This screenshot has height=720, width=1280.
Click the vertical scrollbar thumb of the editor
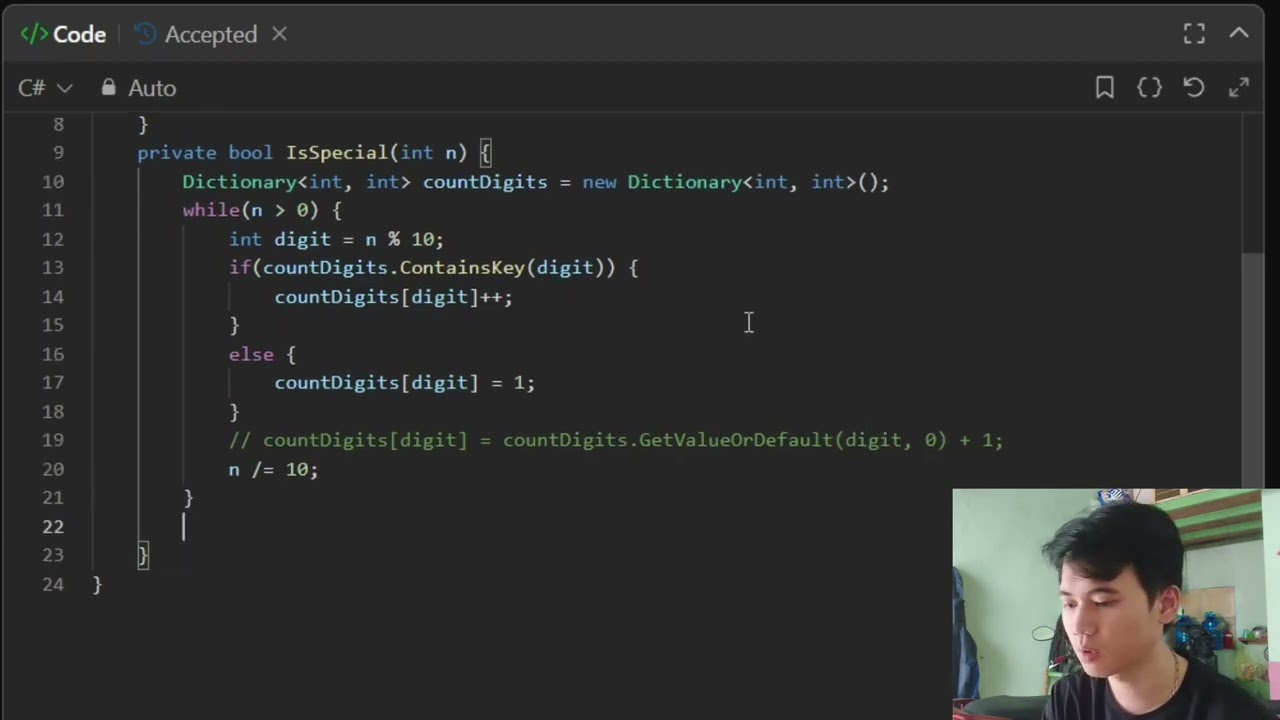click(x=1255, y=370)
